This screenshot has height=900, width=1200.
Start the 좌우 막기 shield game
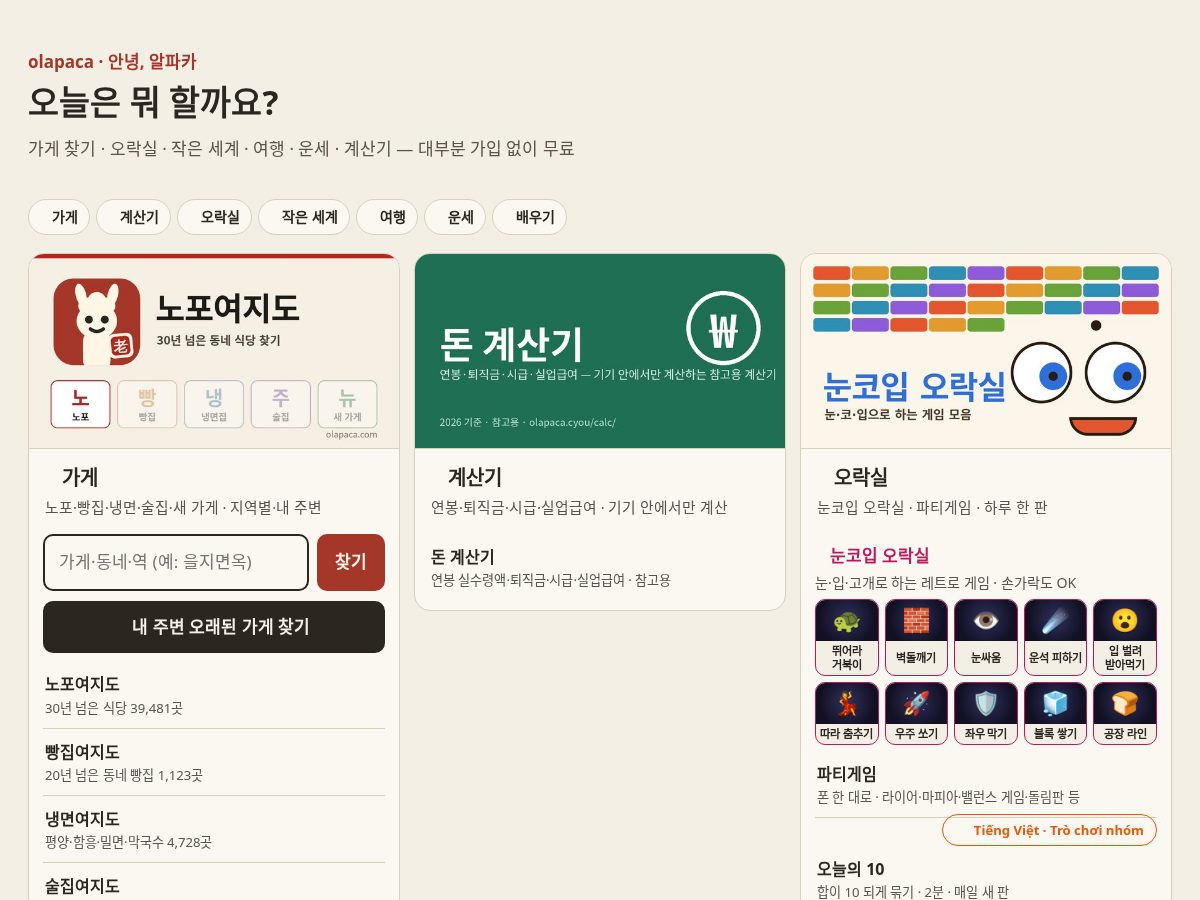[986, 713]
